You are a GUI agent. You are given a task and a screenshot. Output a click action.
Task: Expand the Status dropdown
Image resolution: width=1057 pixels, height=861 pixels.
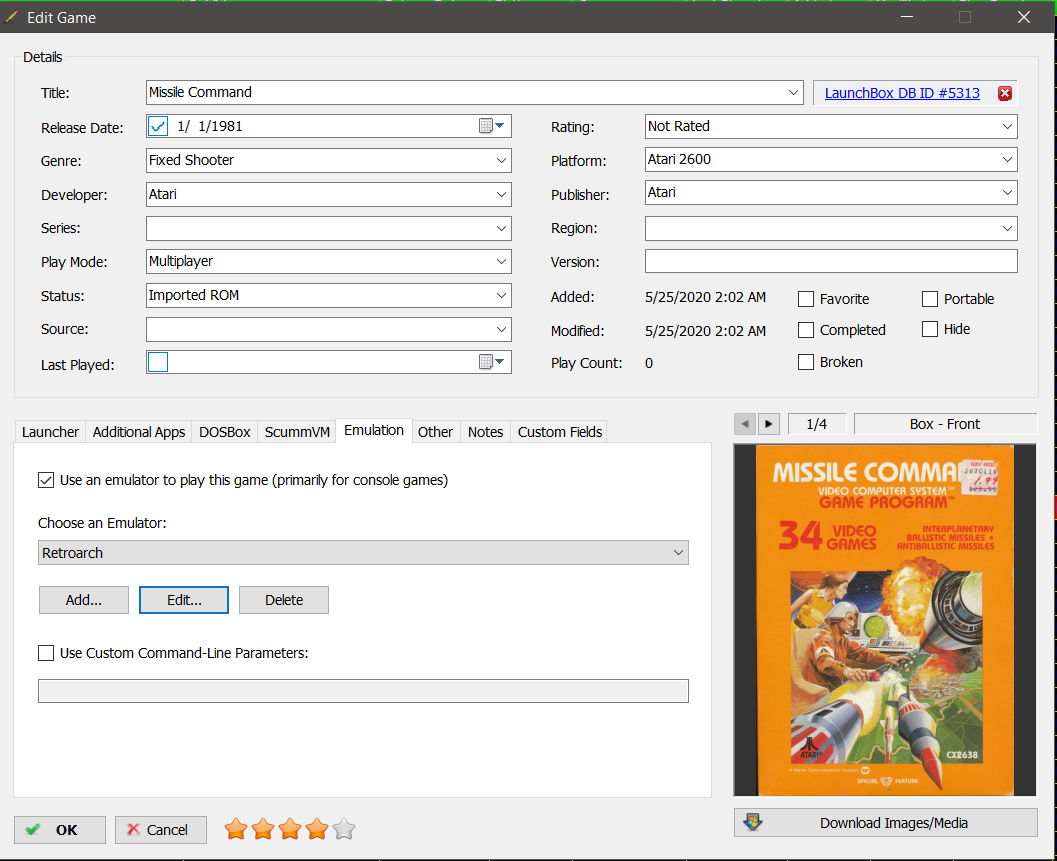[502, 295]
